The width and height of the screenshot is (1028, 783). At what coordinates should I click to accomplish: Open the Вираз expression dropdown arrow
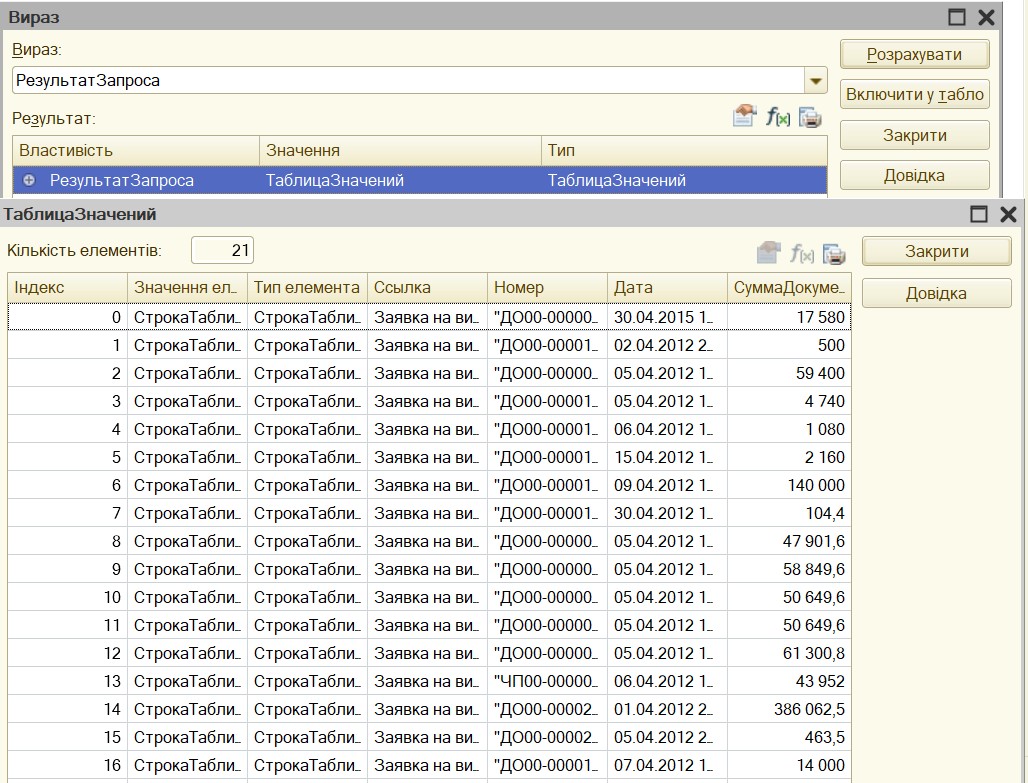pyautogui.click(x=816, y=81)
